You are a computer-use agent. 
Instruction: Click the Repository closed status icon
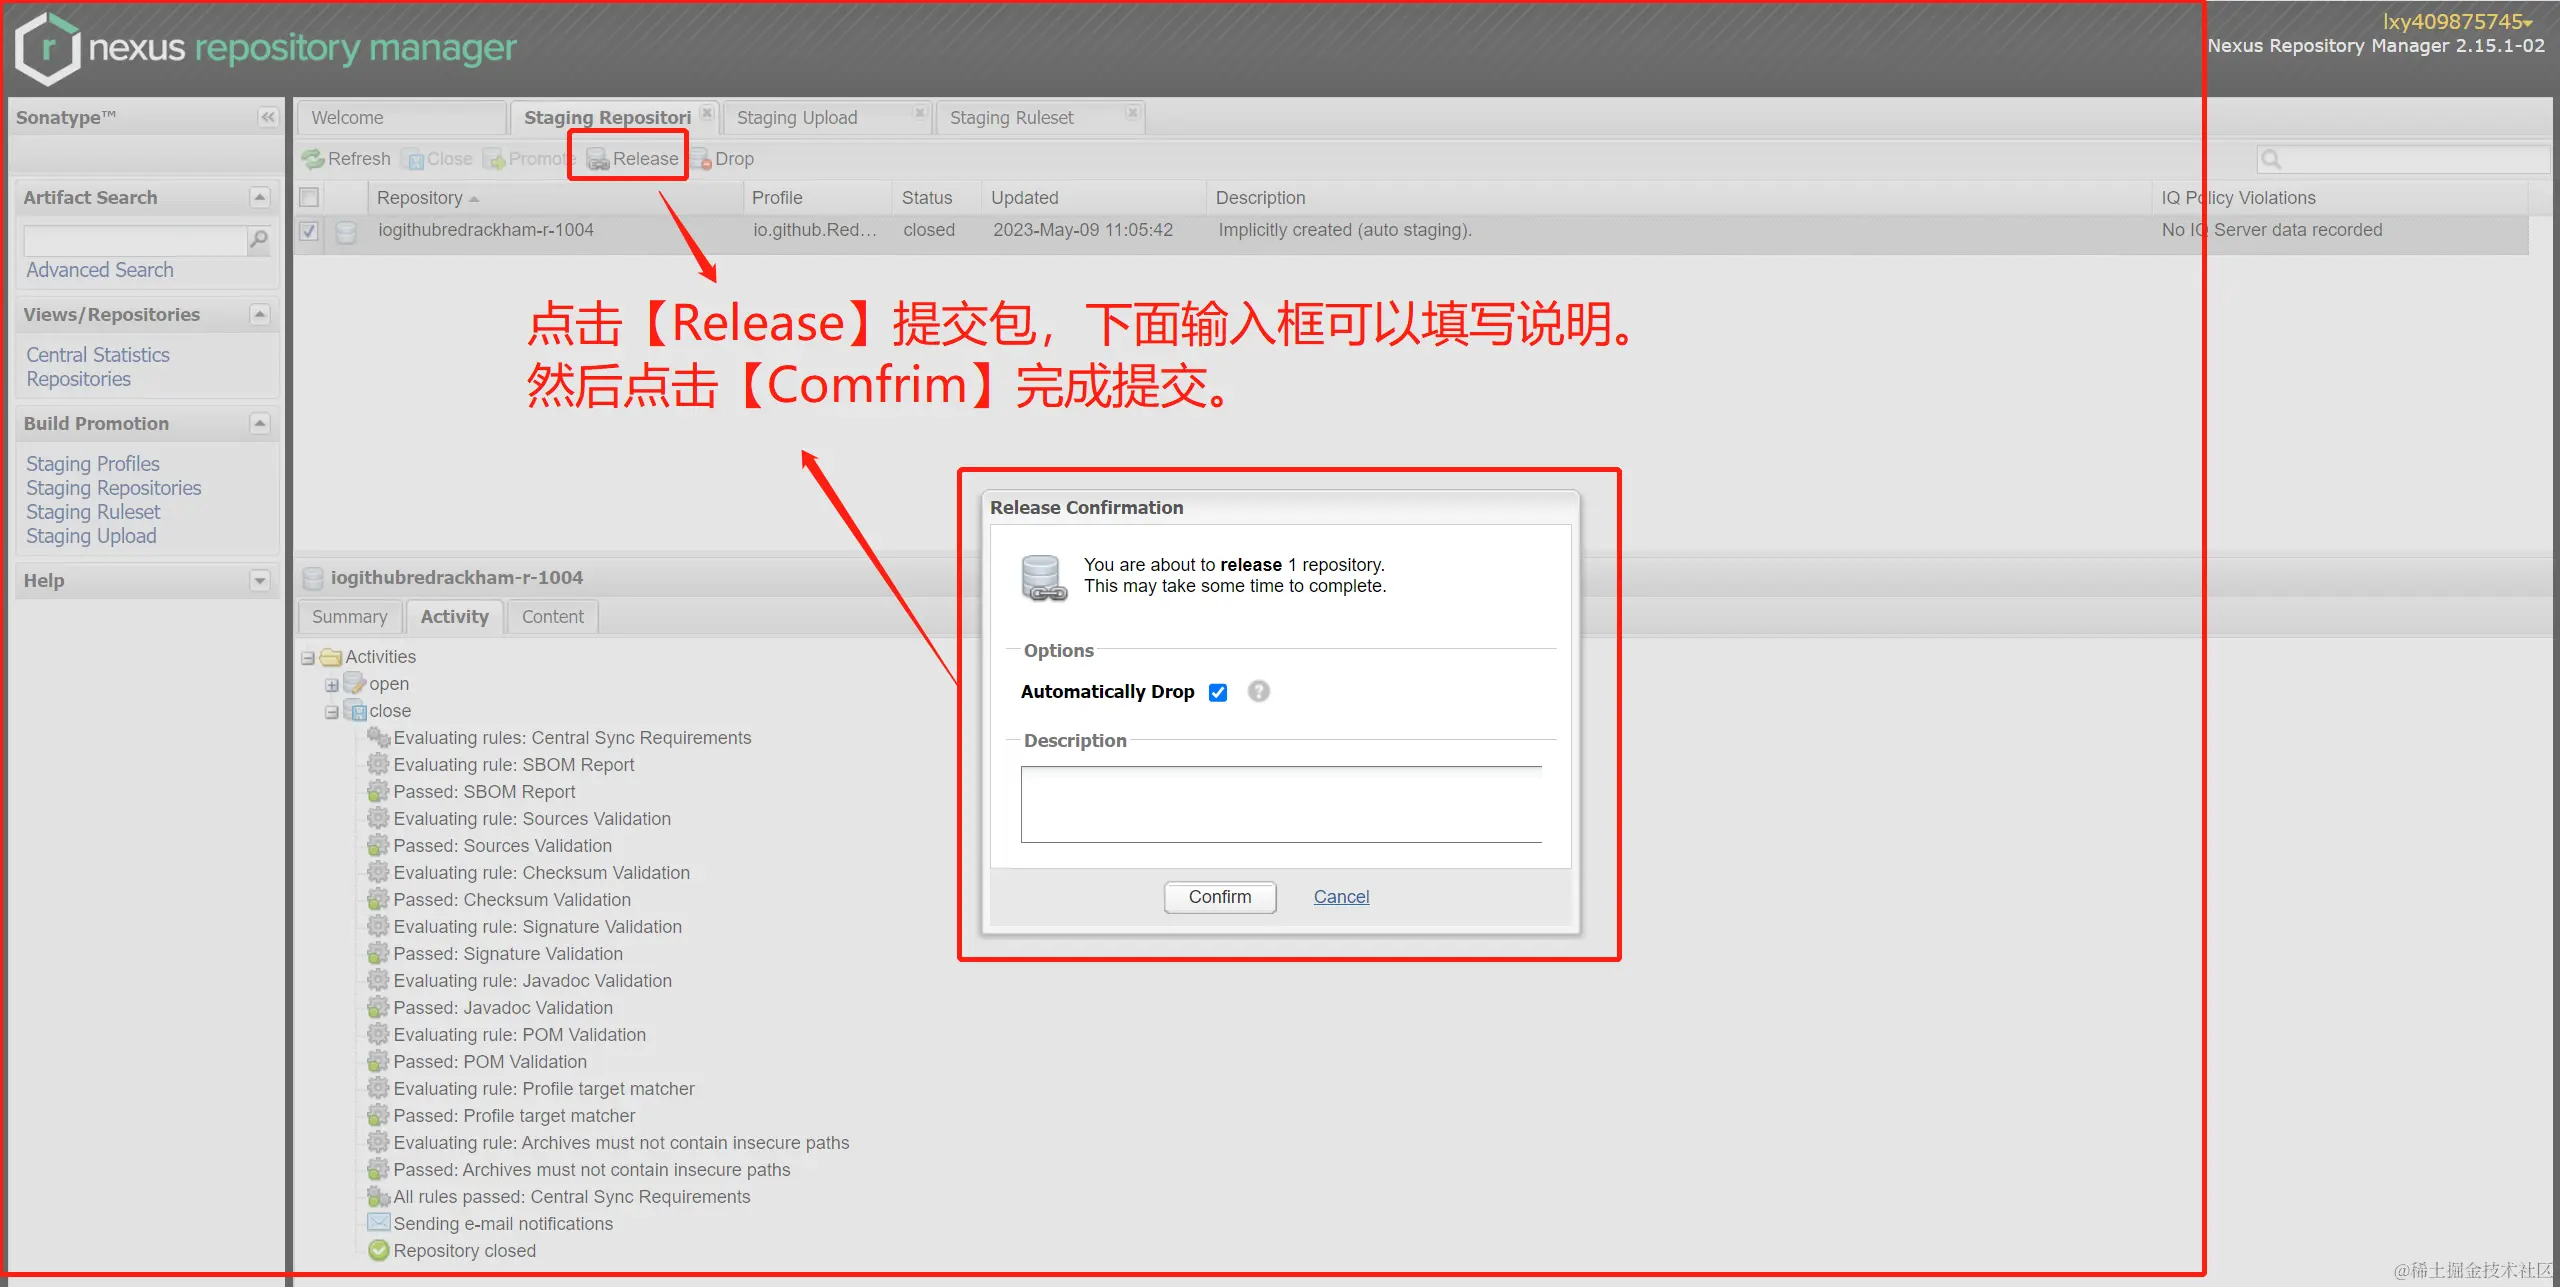coord(379,1250)
